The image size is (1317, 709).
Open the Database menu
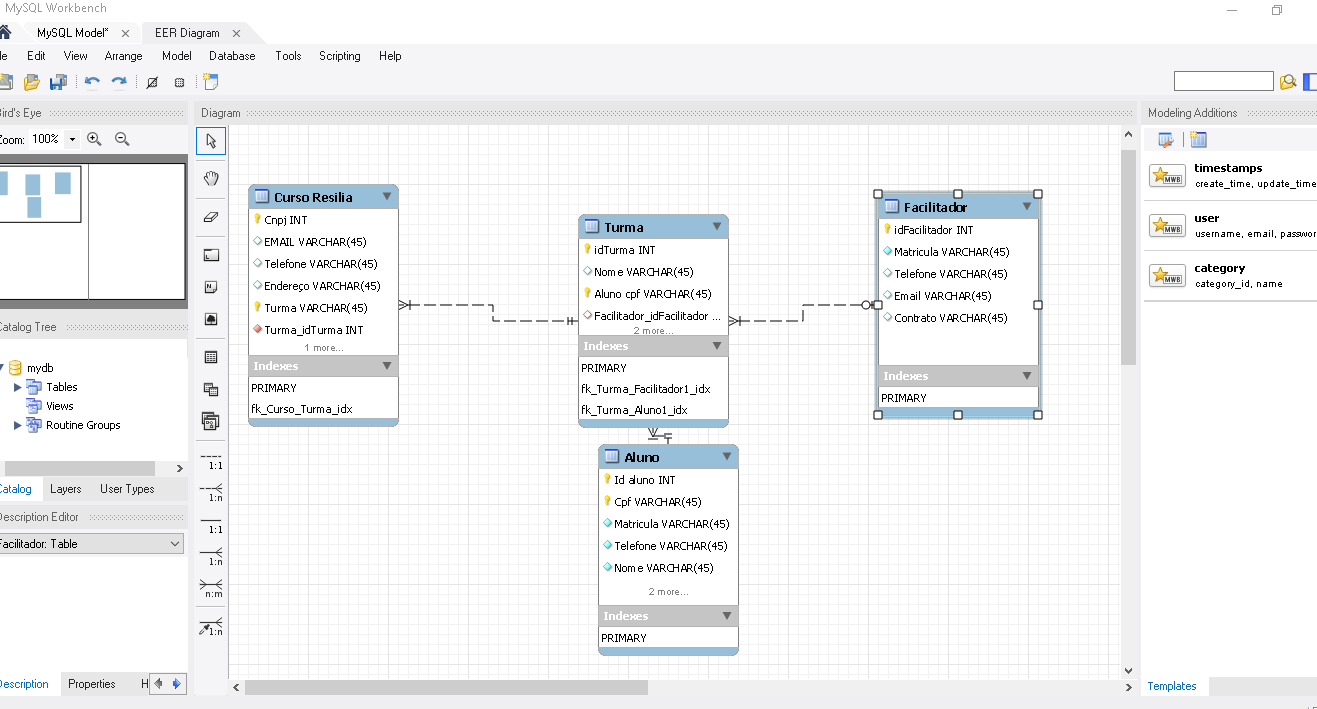(x=232, y=56)
